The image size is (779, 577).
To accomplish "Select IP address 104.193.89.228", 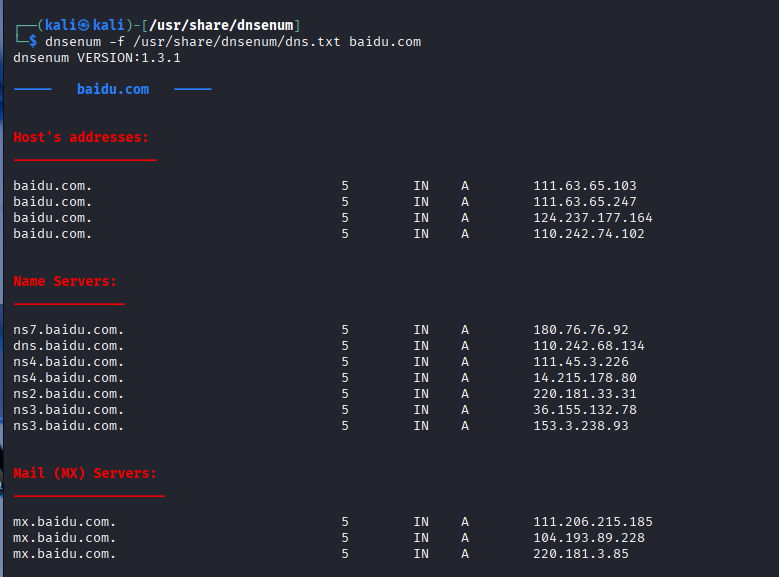I will (589, 538).
